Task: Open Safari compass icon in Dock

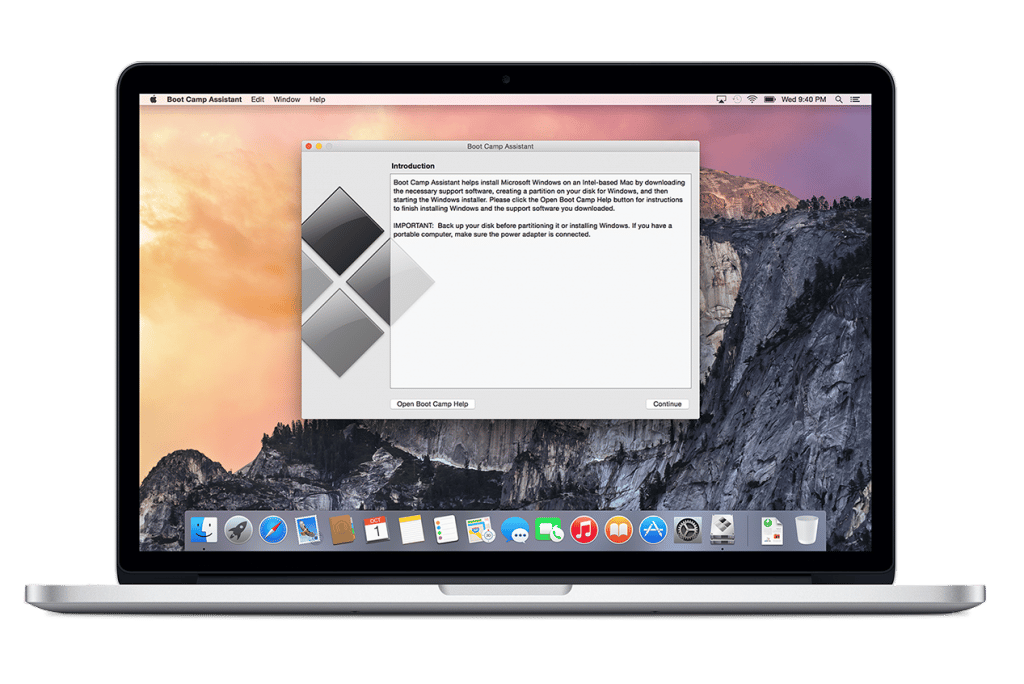Action: coord(273,530)
